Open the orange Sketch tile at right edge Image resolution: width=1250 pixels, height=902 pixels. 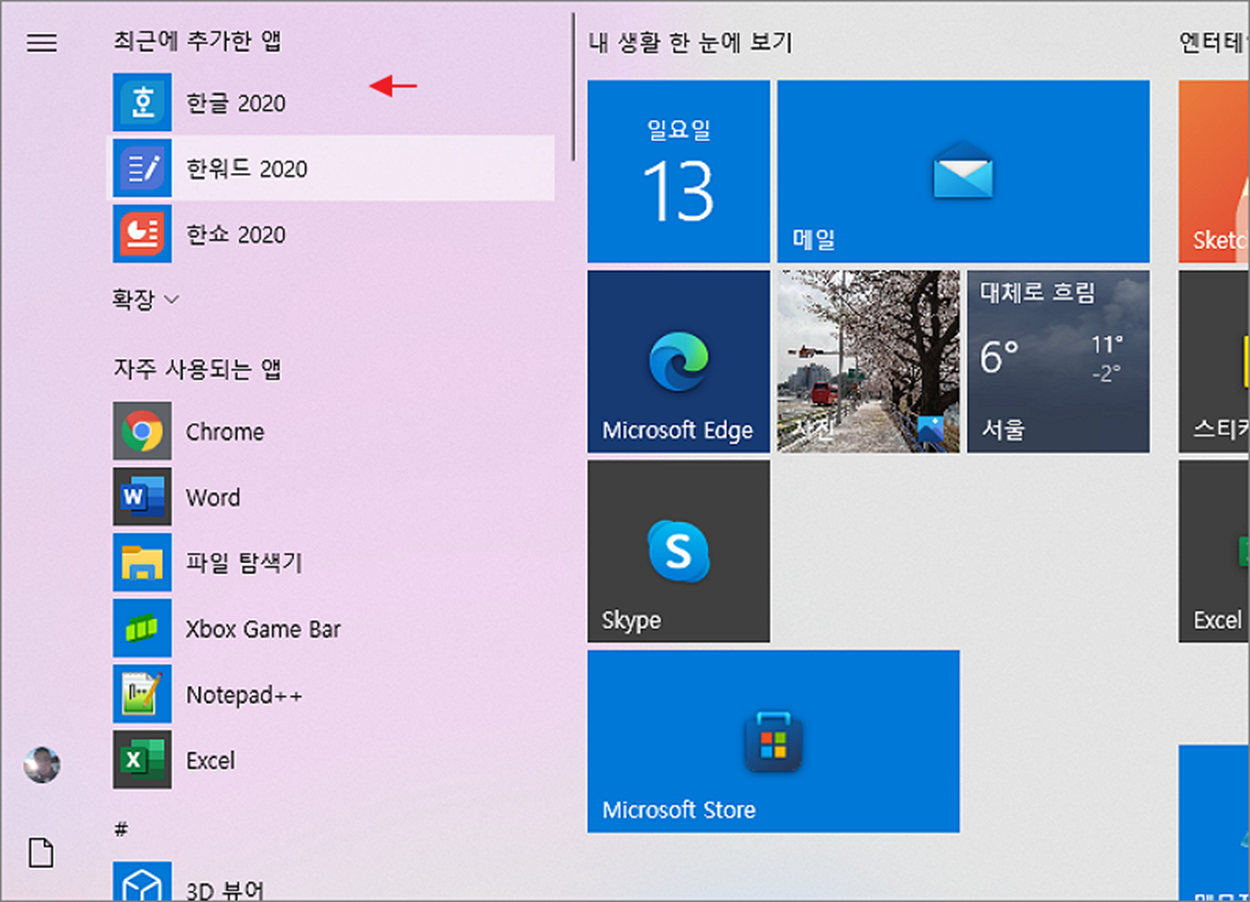click(1214, 171)
